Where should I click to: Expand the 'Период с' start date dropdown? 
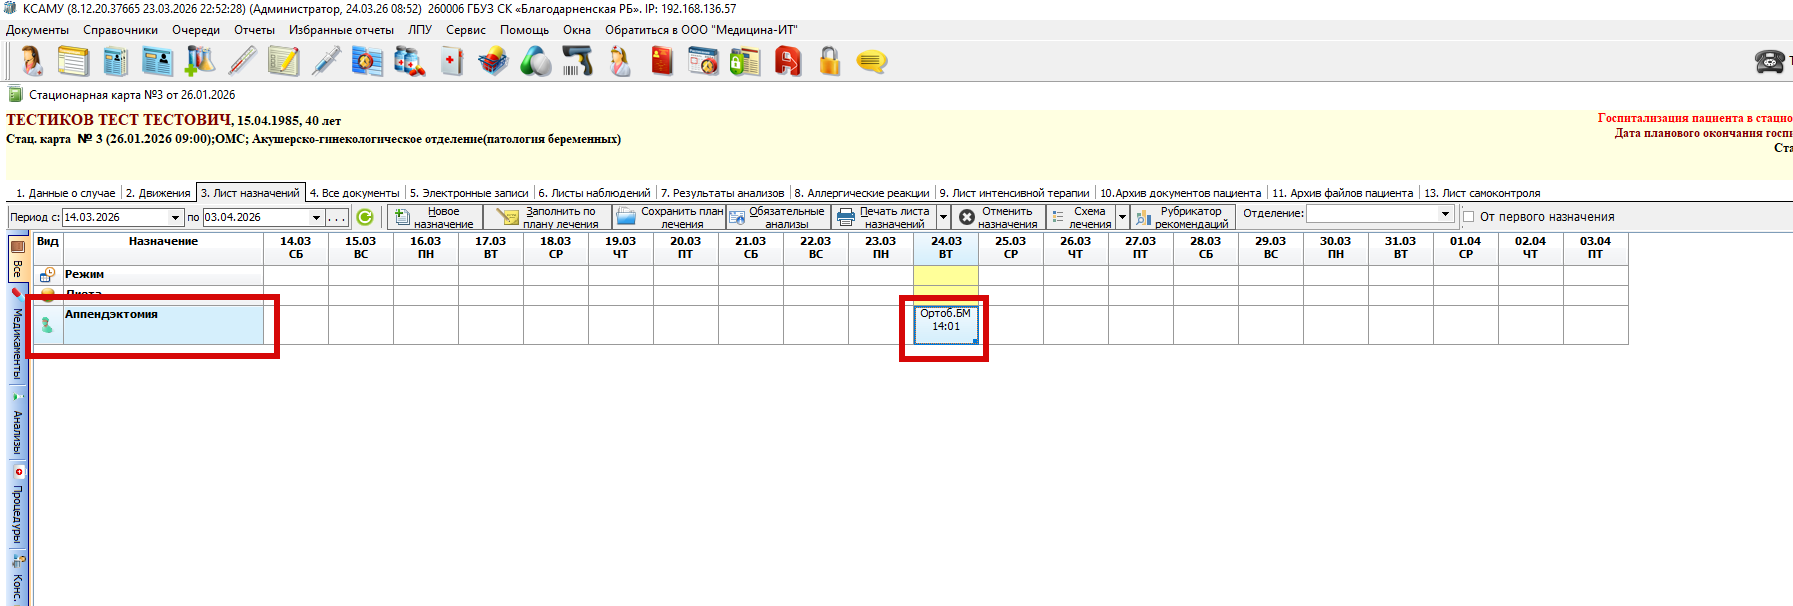175,217
